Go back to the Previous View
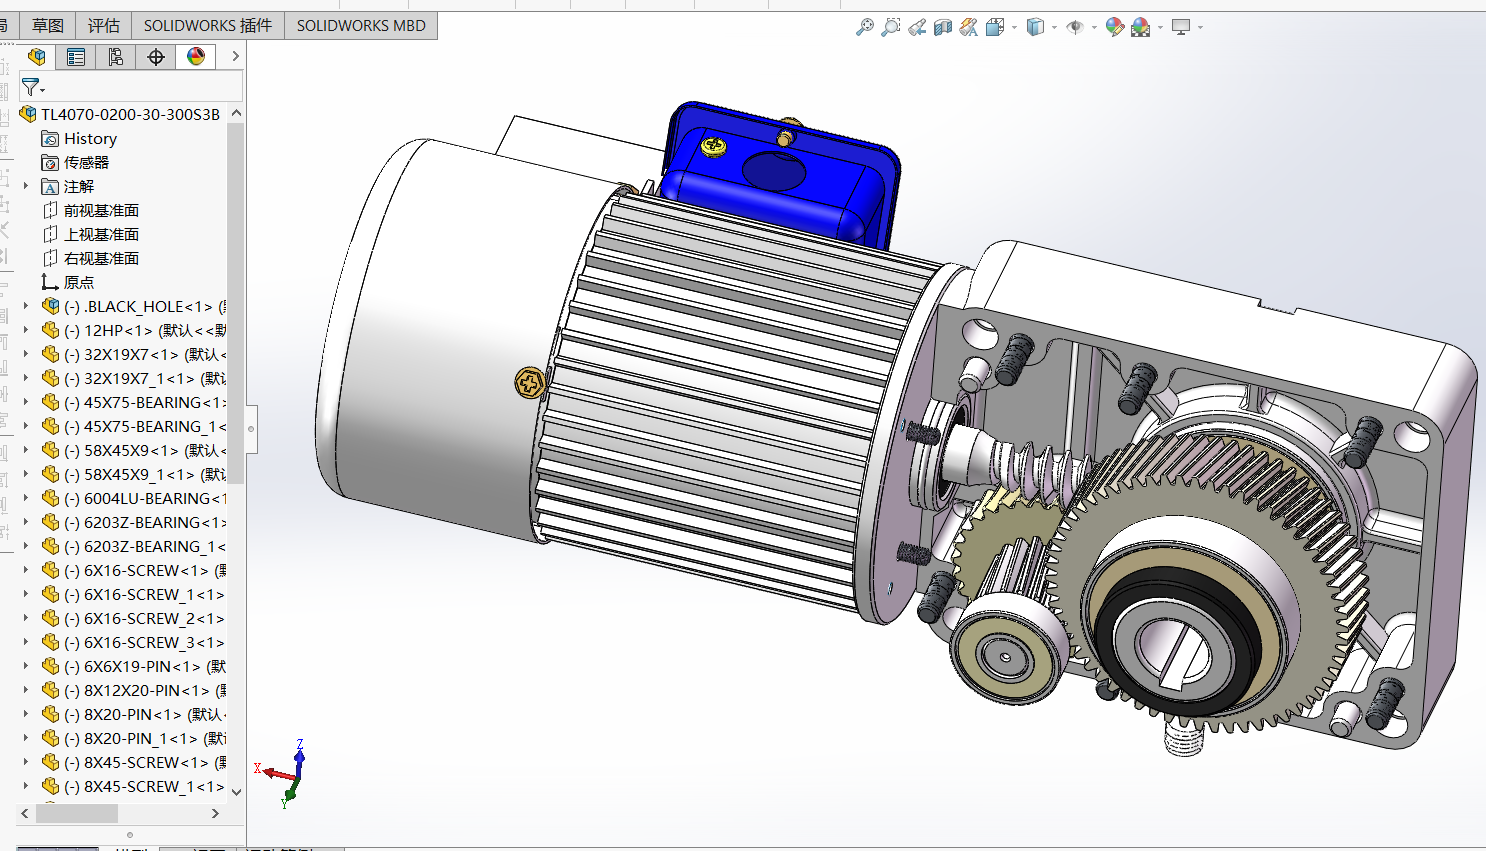The width and height of the screenshot is (1486, 851). (917, 27)
